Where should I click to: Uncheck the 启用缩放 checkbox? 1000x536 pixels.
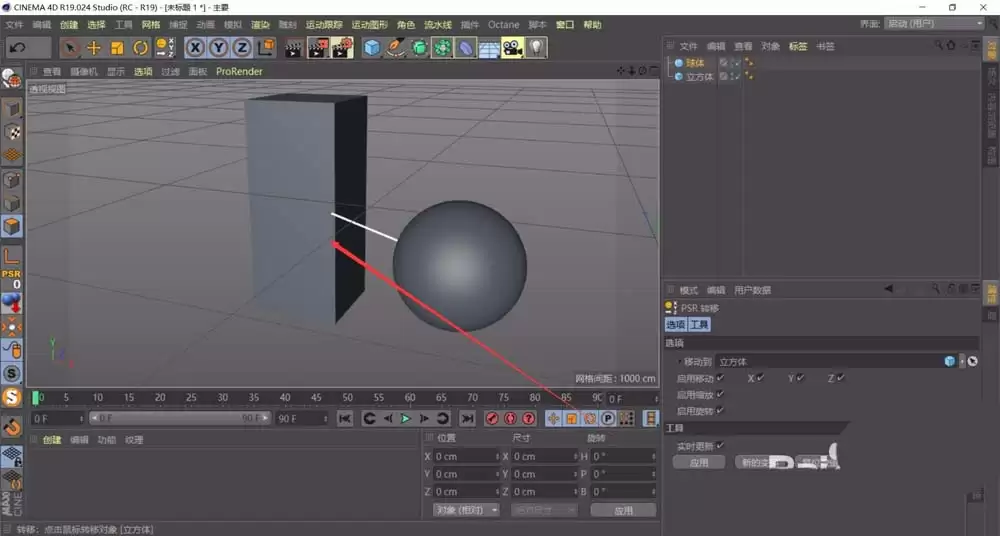pos(720,394)
